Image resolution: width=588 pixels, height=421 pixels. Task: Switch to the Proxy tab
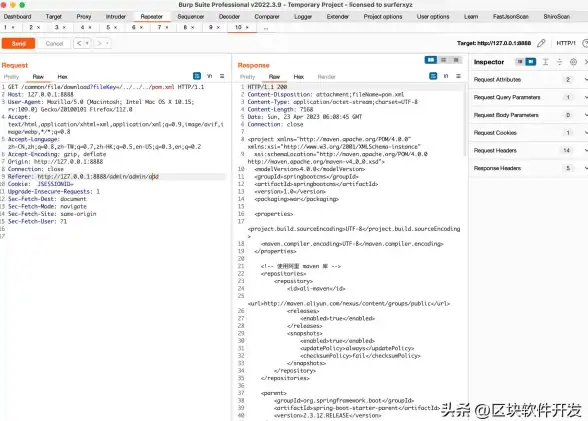click(84, 16)
